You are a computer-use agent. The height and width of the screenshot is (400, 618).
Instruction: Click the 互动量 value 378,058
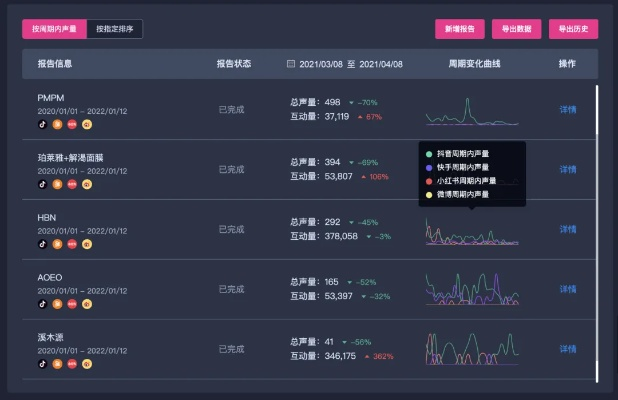click(341, 236)
